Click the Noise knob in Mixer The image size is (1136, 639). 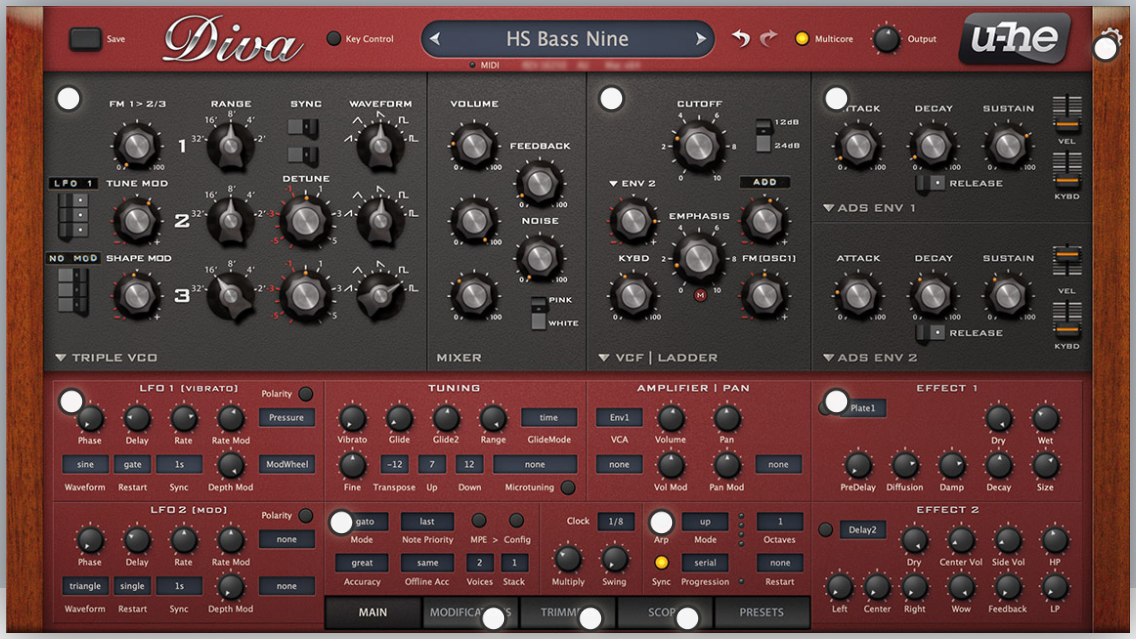coord(539,257)
